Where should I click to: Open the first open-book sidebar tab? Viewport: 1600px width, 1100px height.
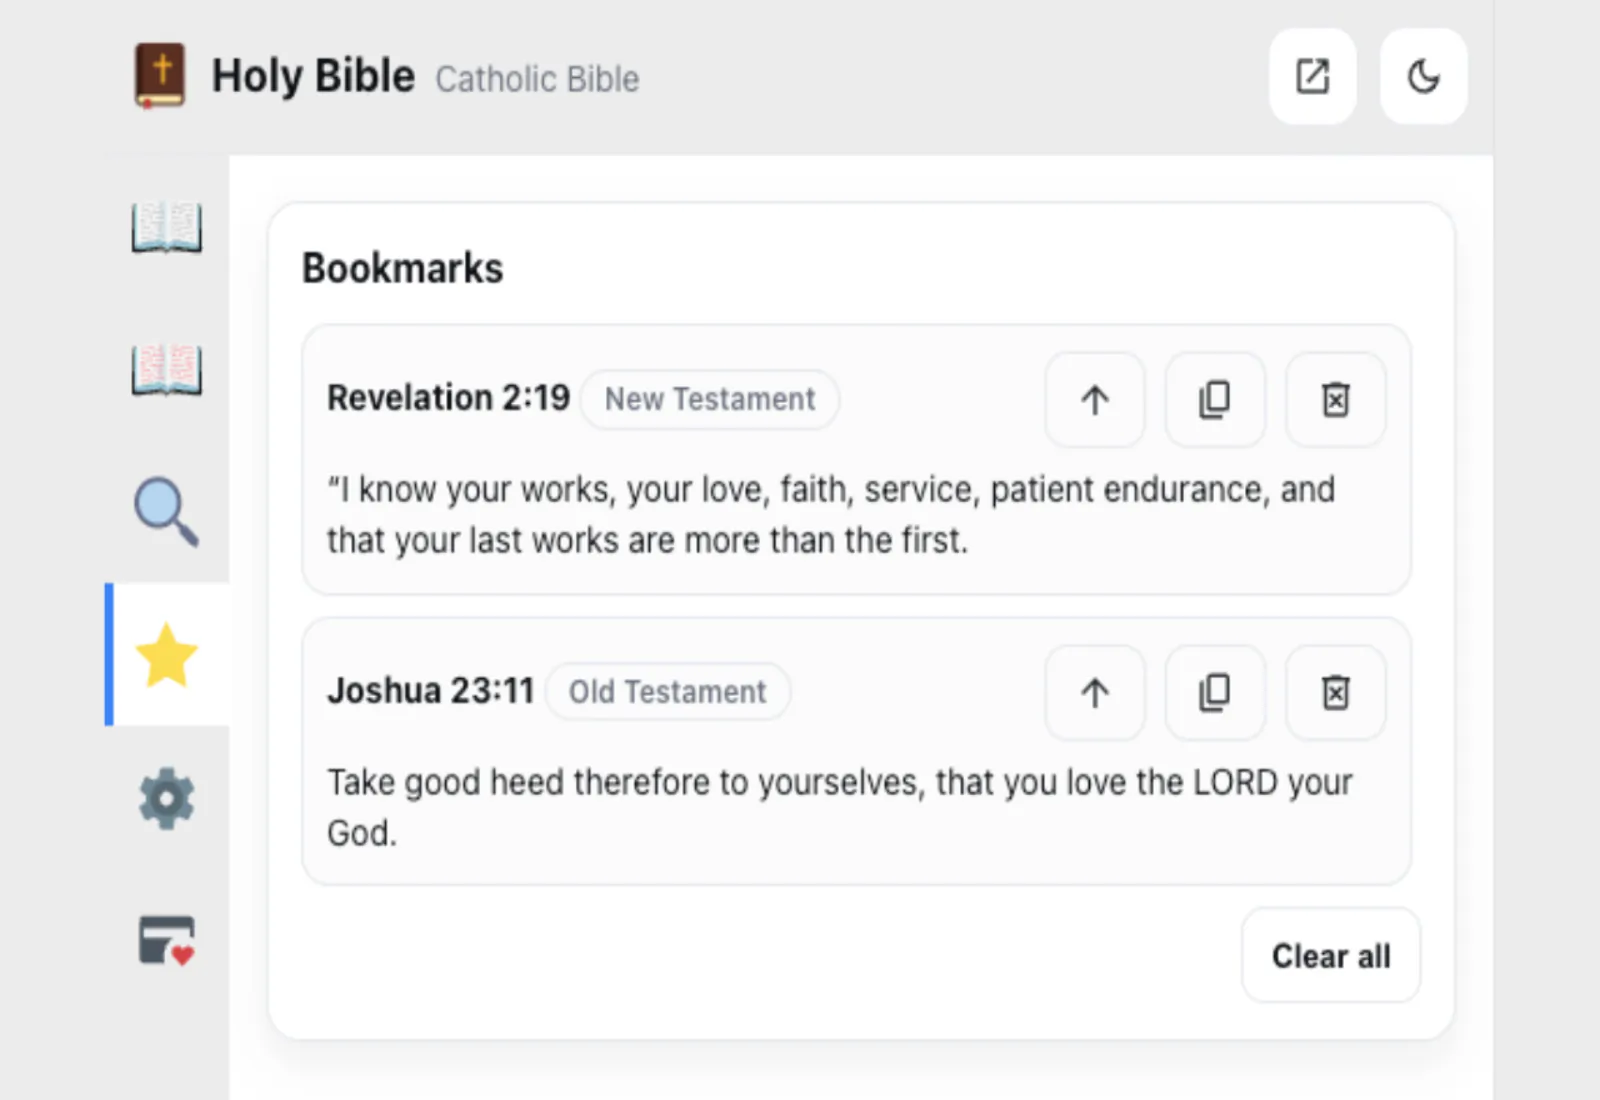(x=167, y=227)
